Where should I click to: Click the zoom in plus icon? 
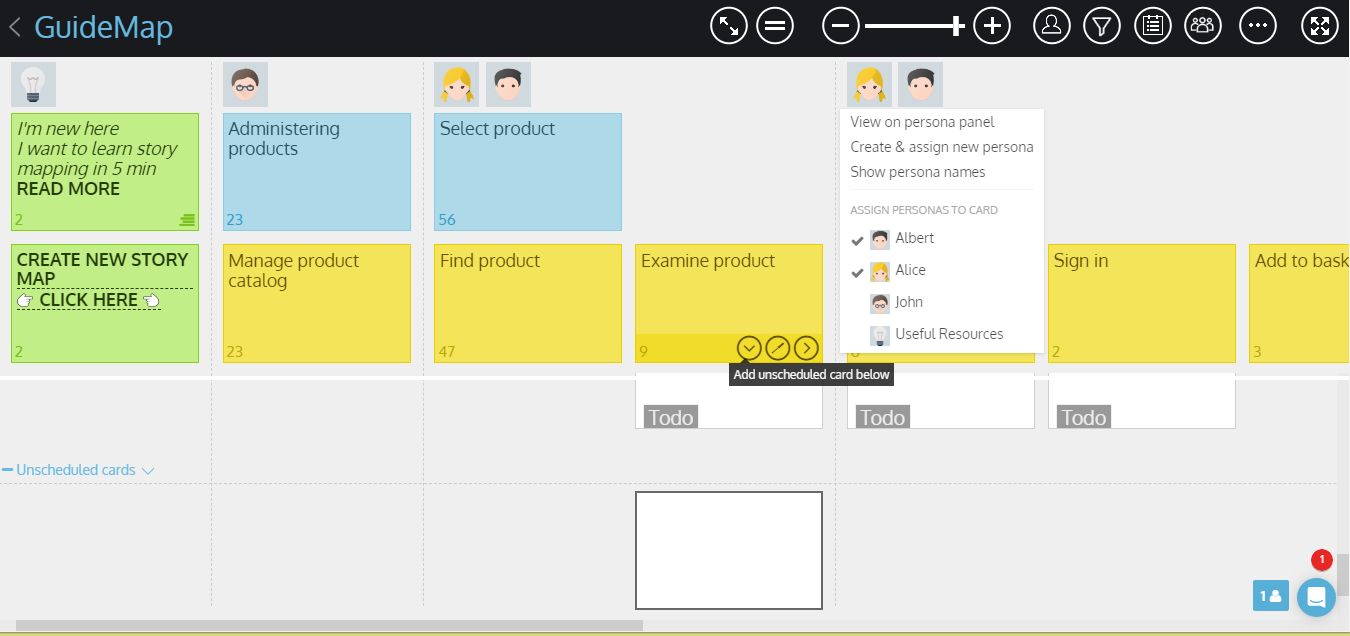[x=991, y=26]
